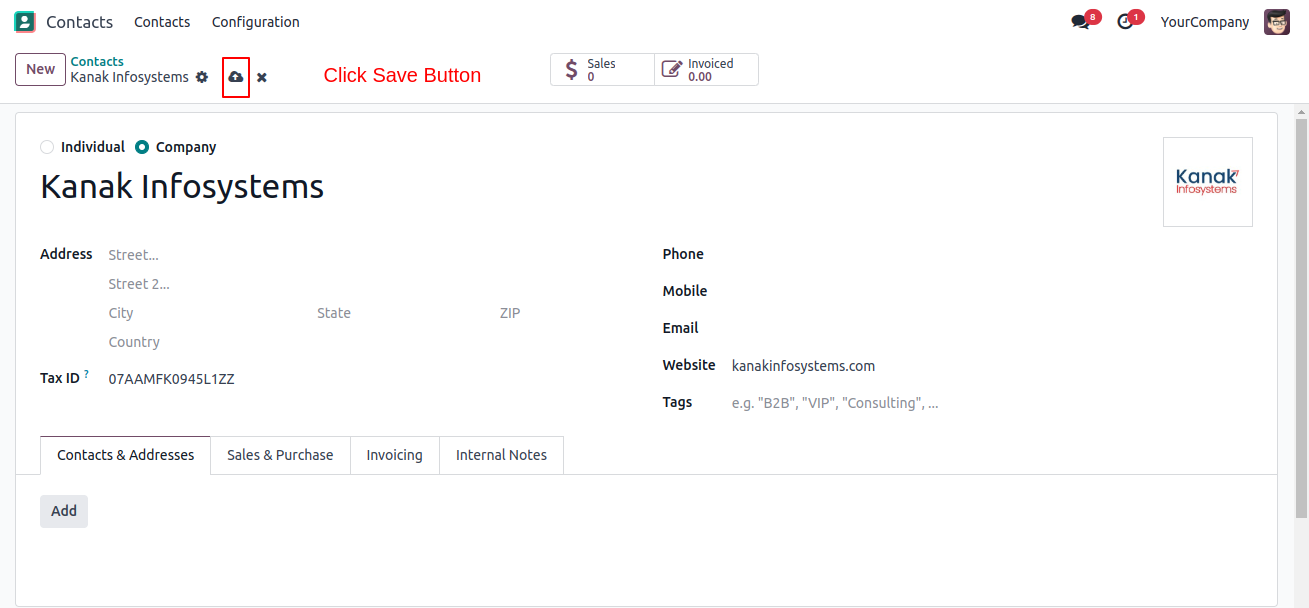Click the Kanak Infosystems logo image
The image size is (1309, 608).
[x=1207, y=182]
